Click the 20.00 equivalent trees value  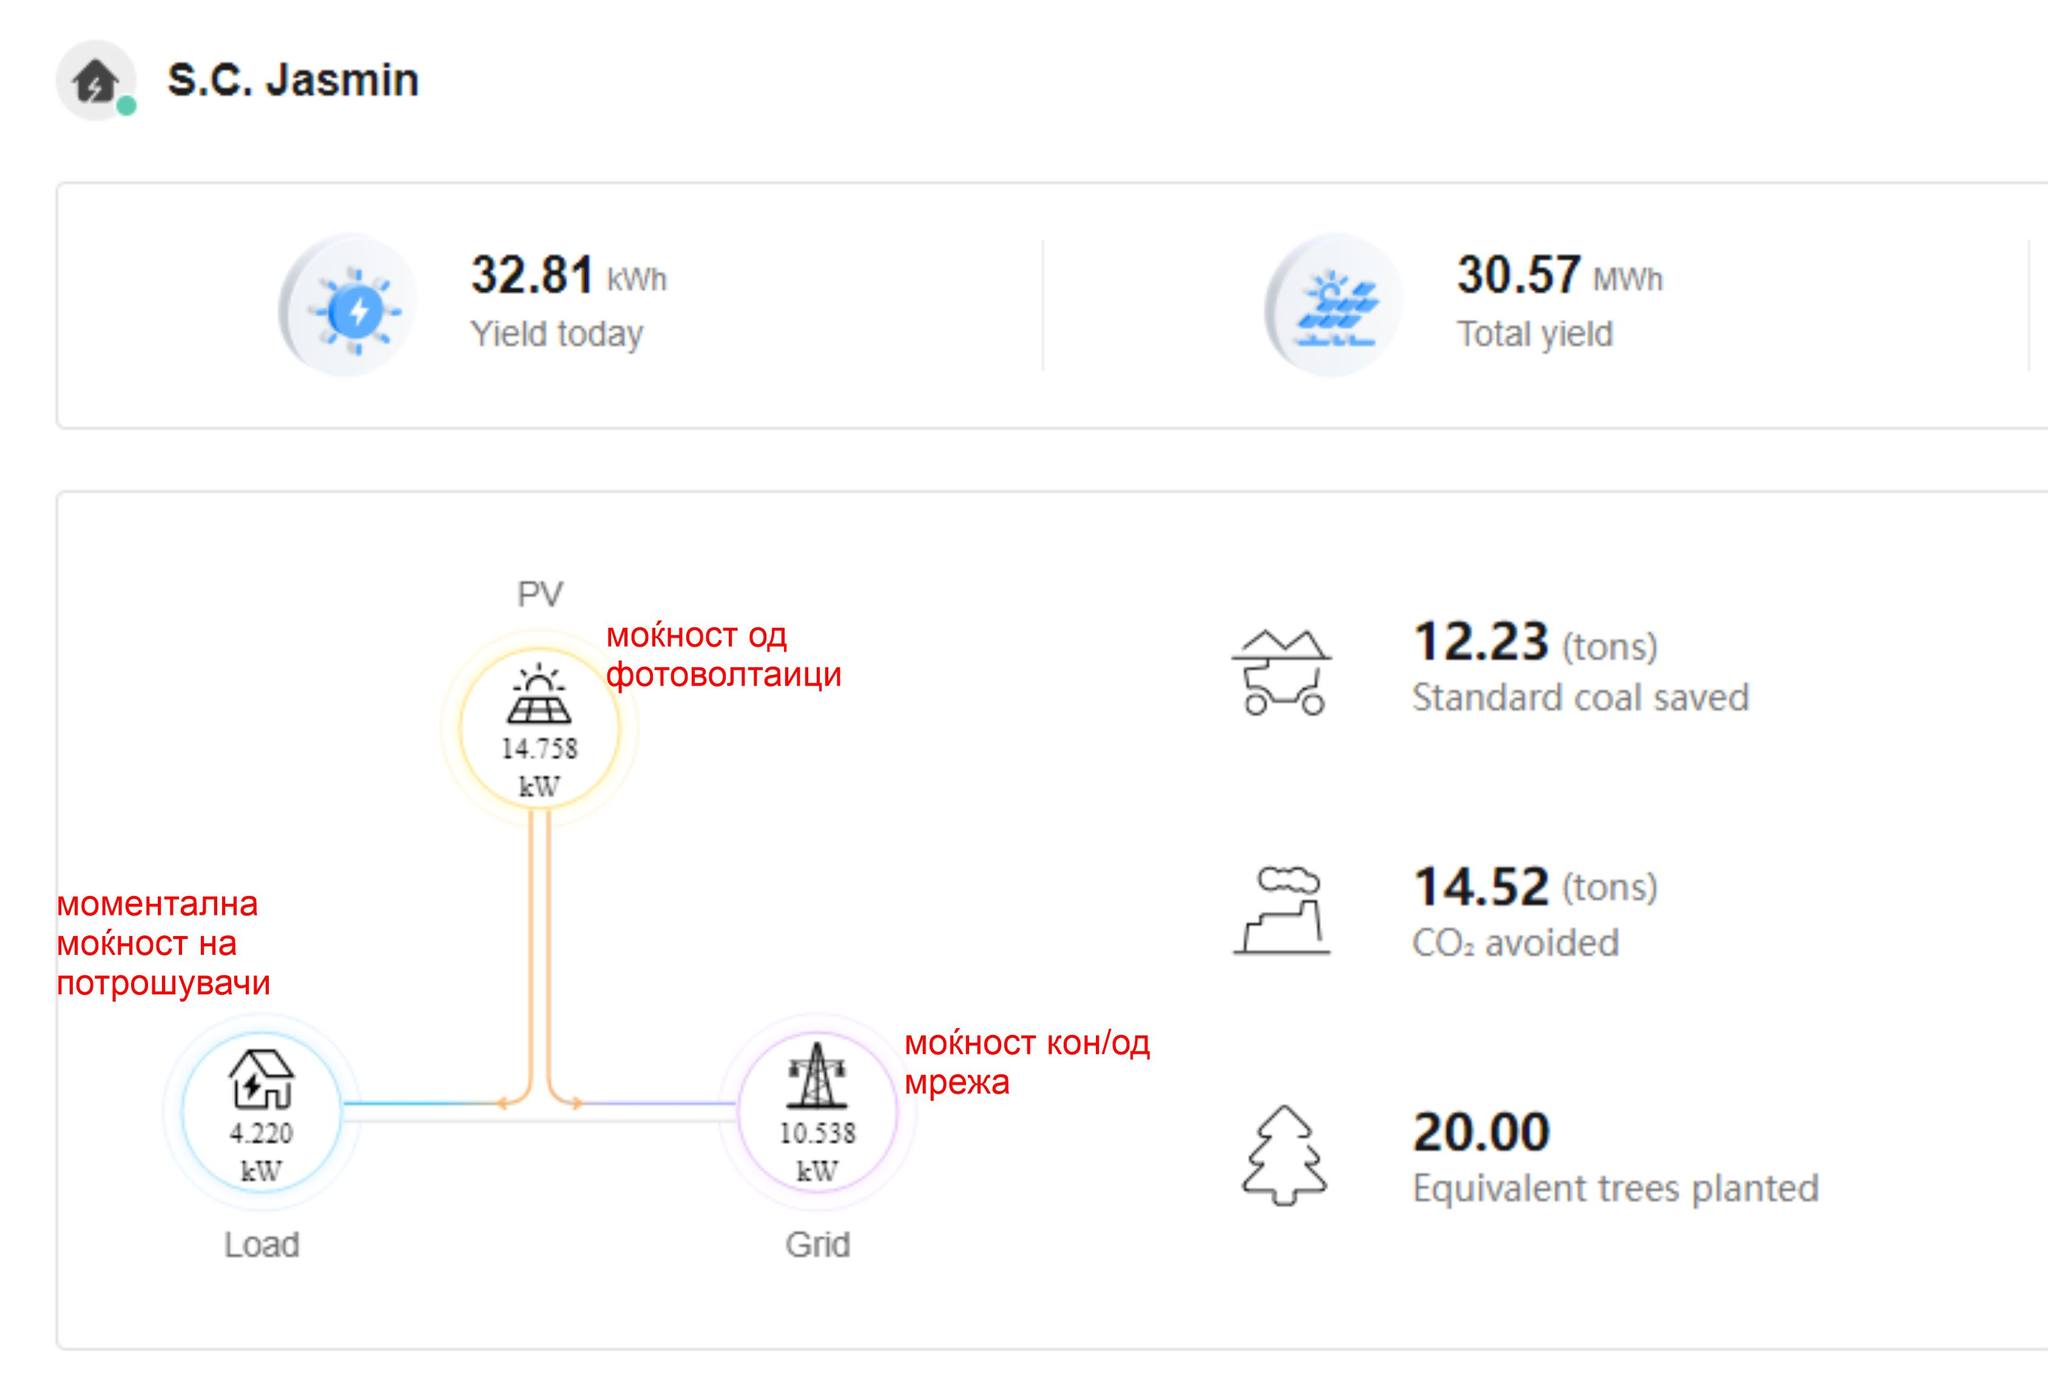(x=1481, y=1132)
